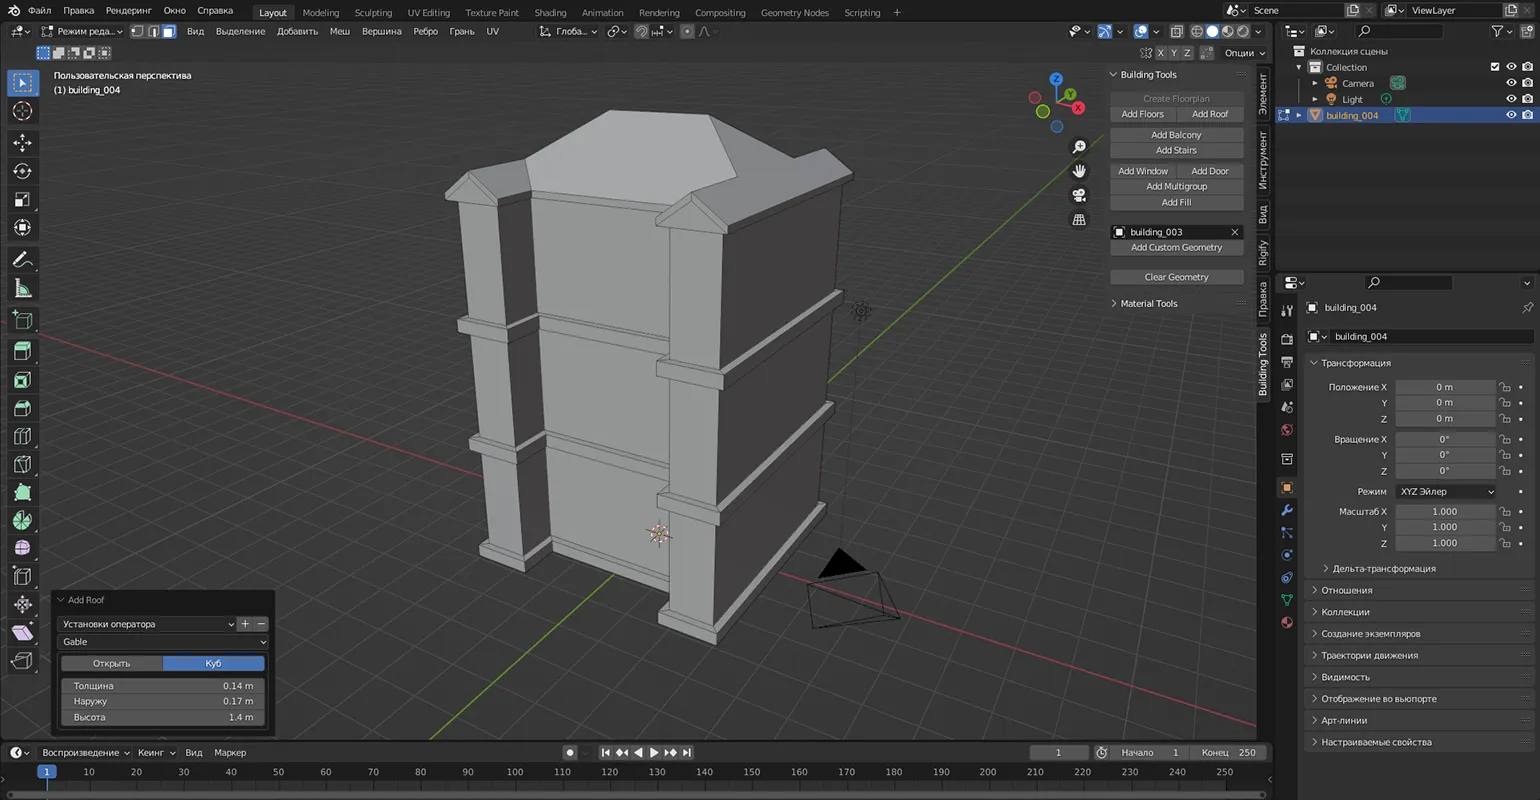The image size is (1540, 800).
Task: Select the Rotate tool in left toolbar
Action: [22, 171]
